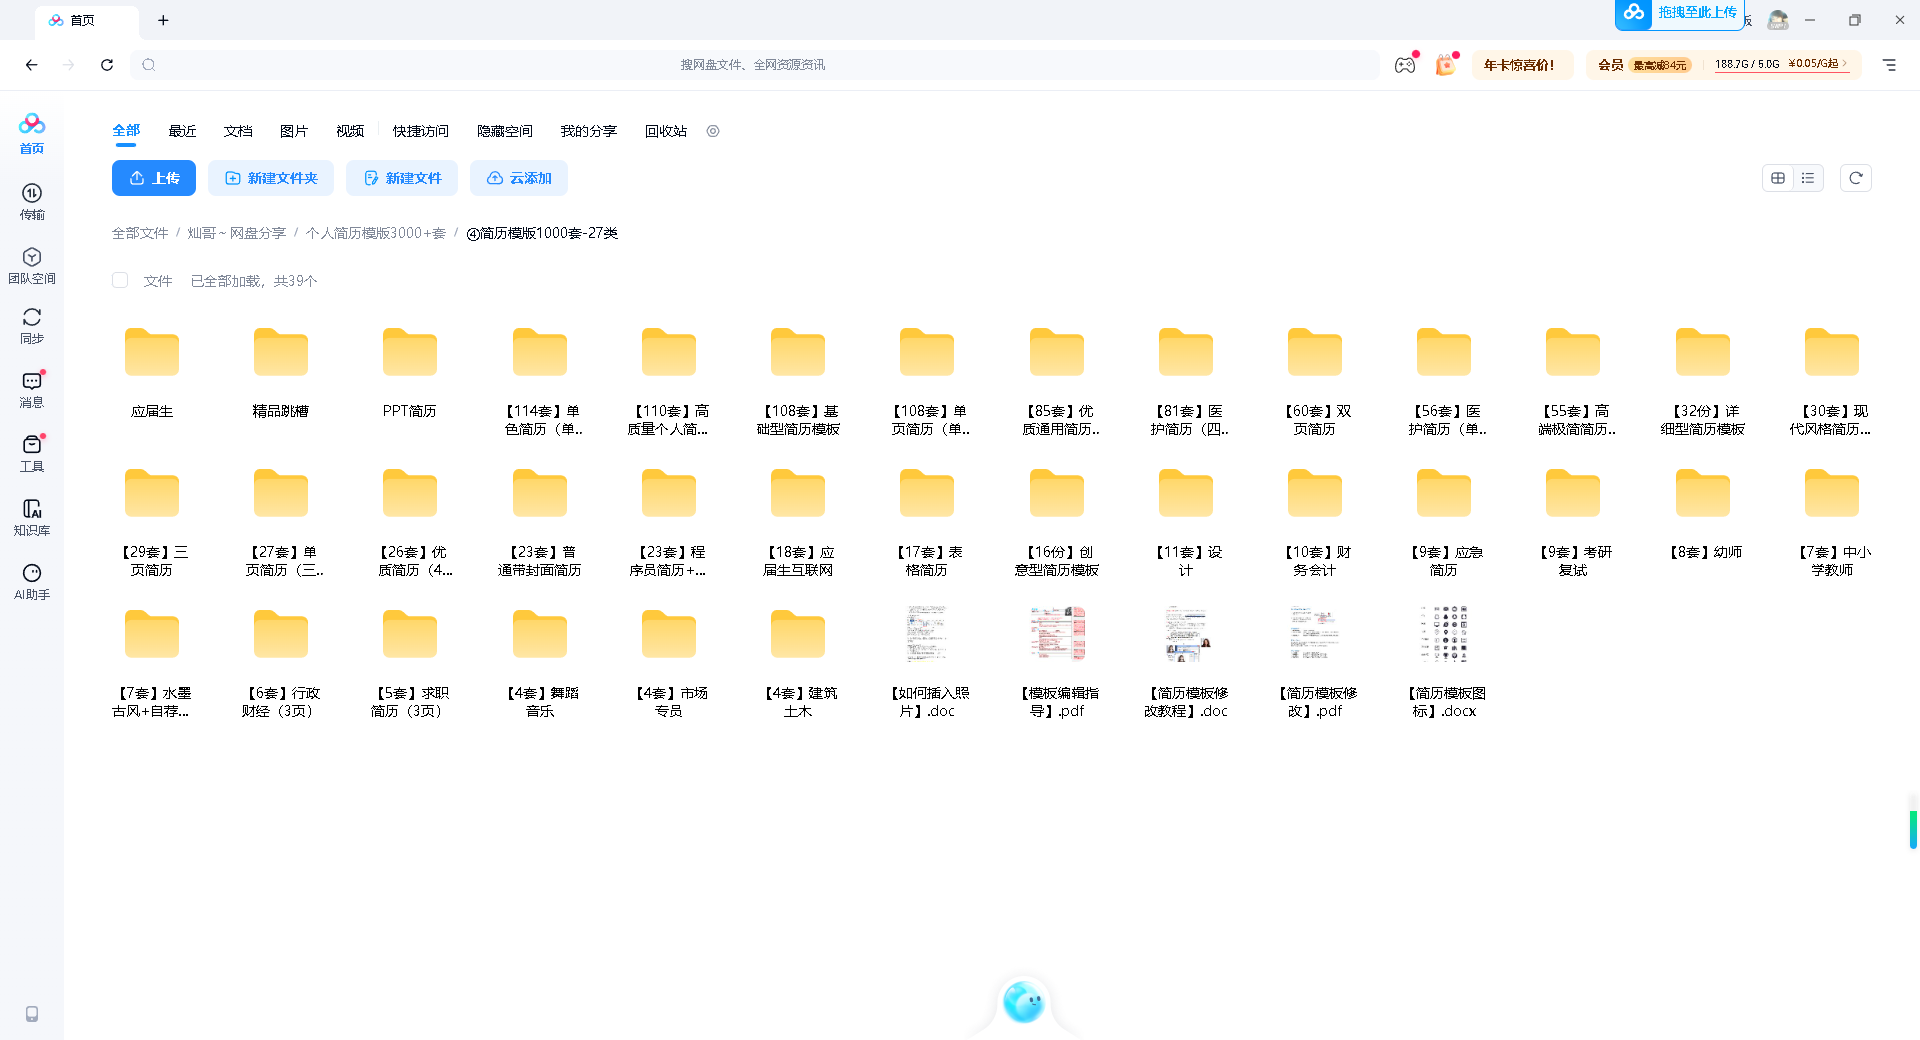This screenshot has width=1920, height=1040.
Task: Switch to the 视频 tab
Action: 350,131
